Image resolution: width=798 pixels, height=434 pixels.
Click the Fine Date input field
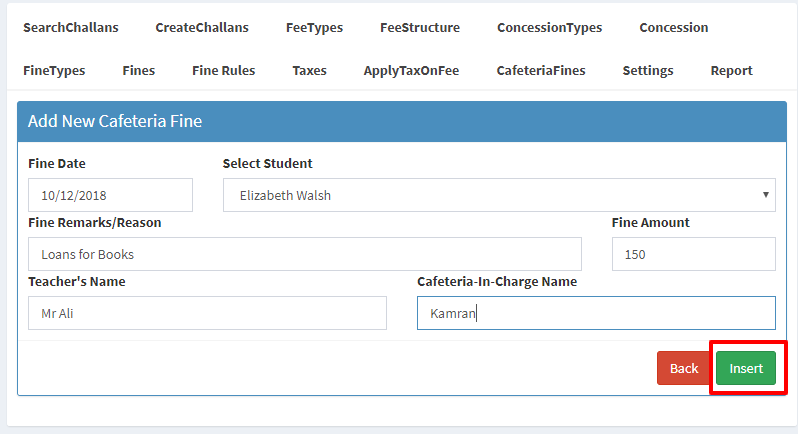tap(110, 195)
